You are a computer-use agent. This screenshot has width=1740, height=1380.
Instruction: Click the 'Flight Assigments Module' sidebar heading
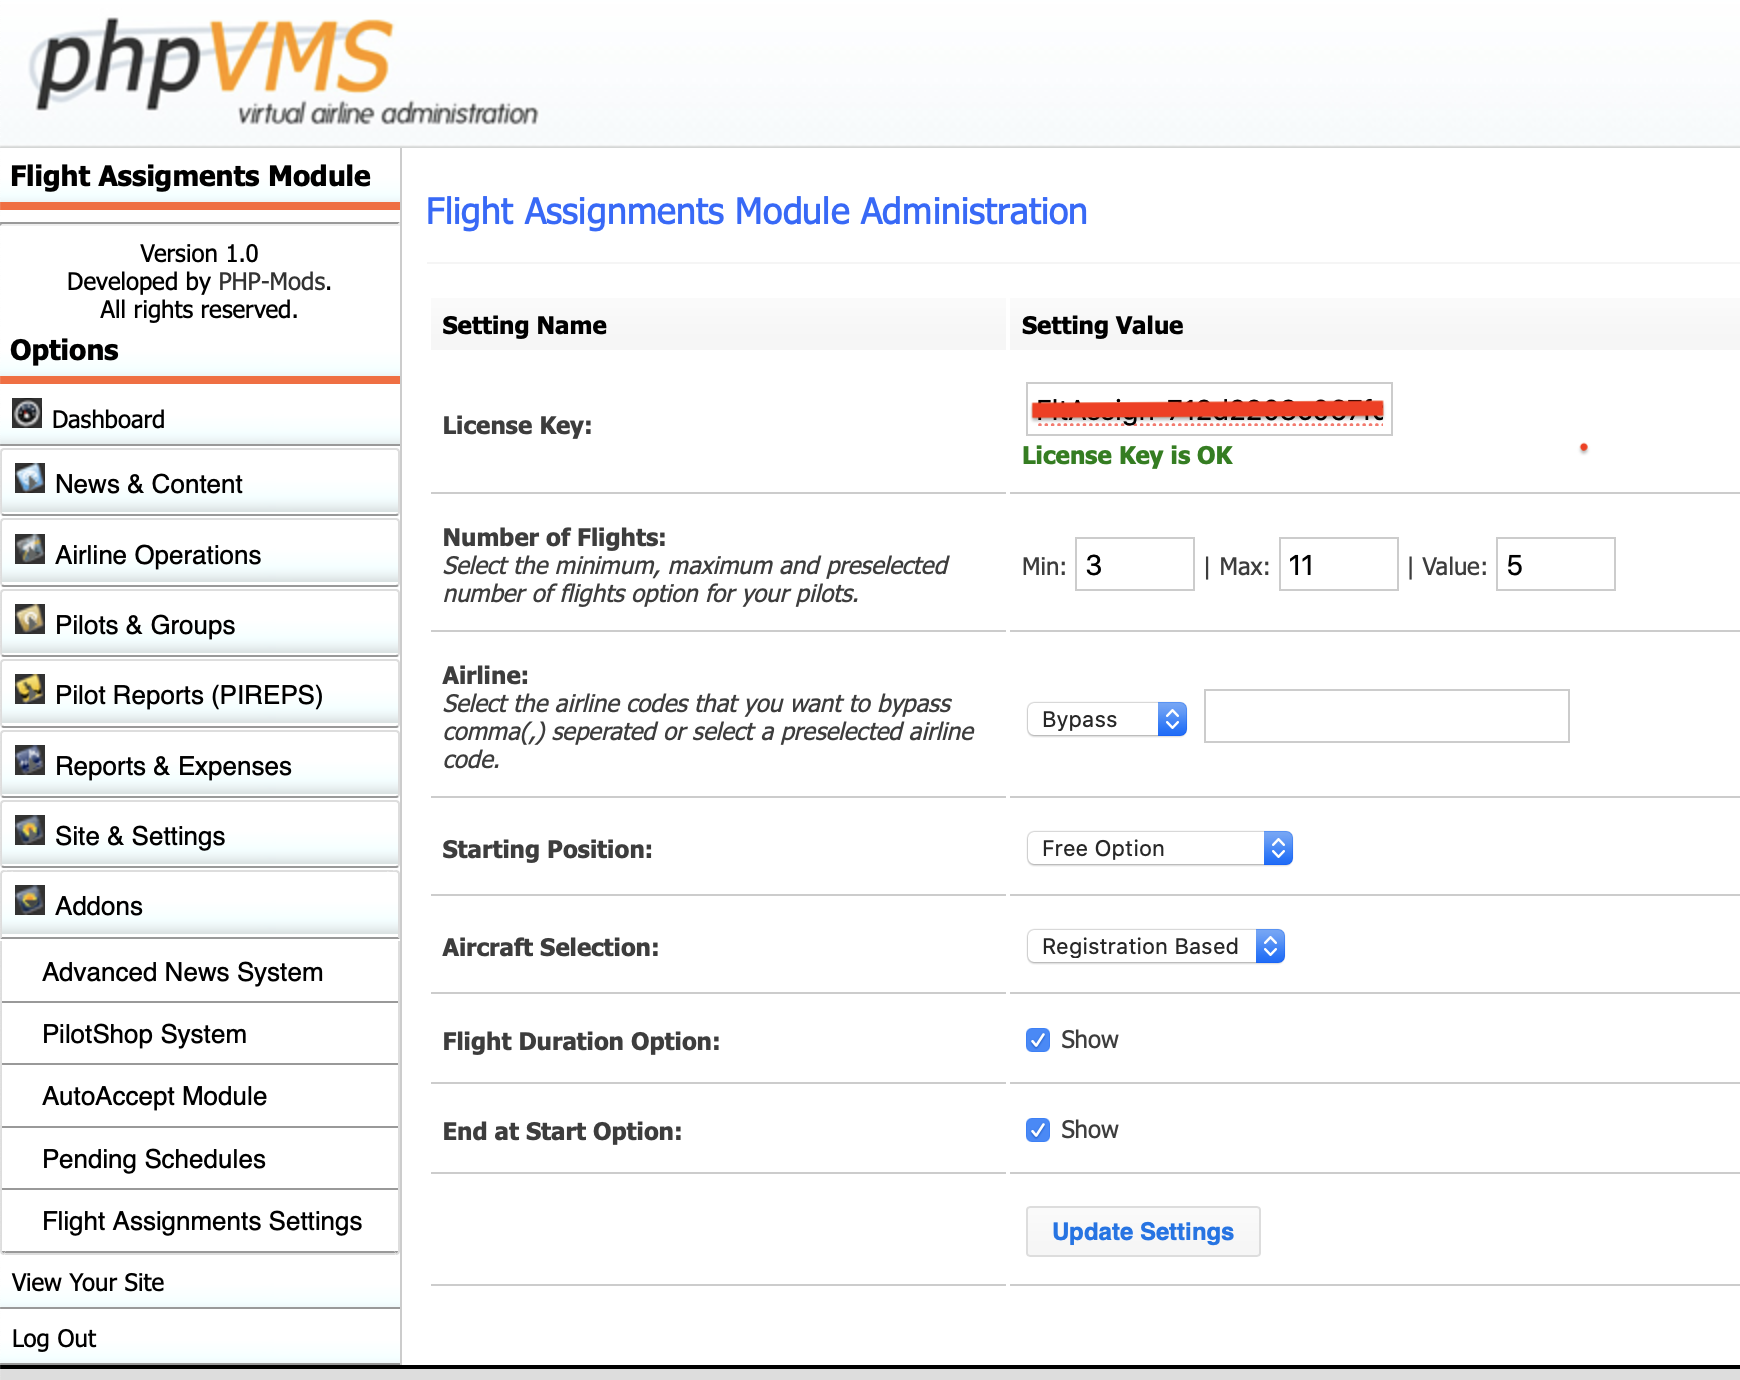(190, 176)
